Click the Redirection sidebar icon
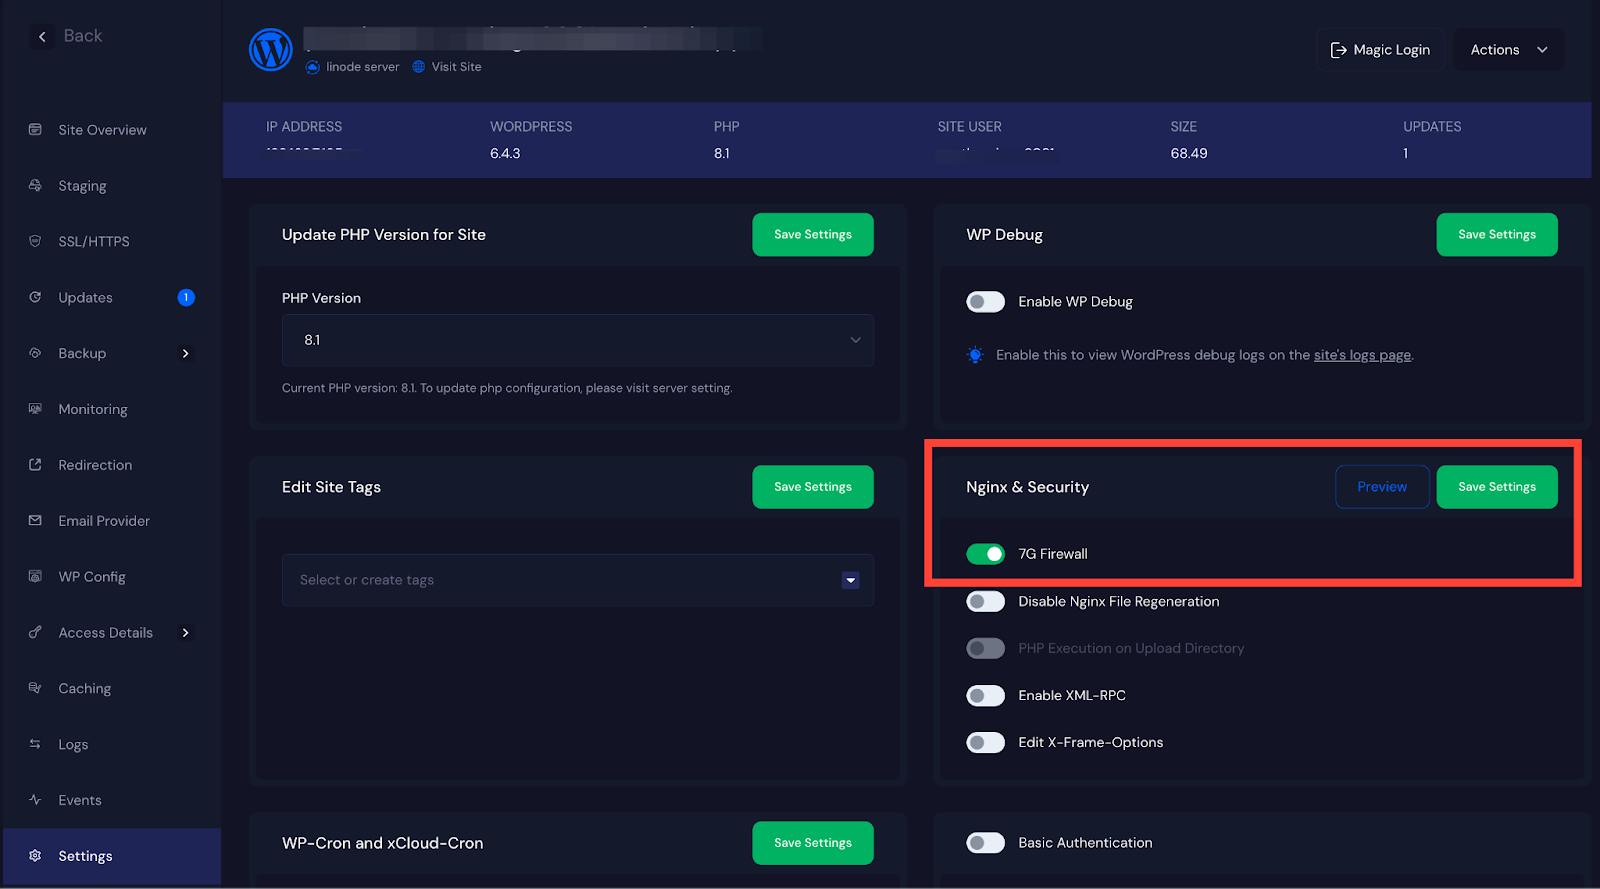The width and height of the screenshot is (1600, 889). pos(35,465)
